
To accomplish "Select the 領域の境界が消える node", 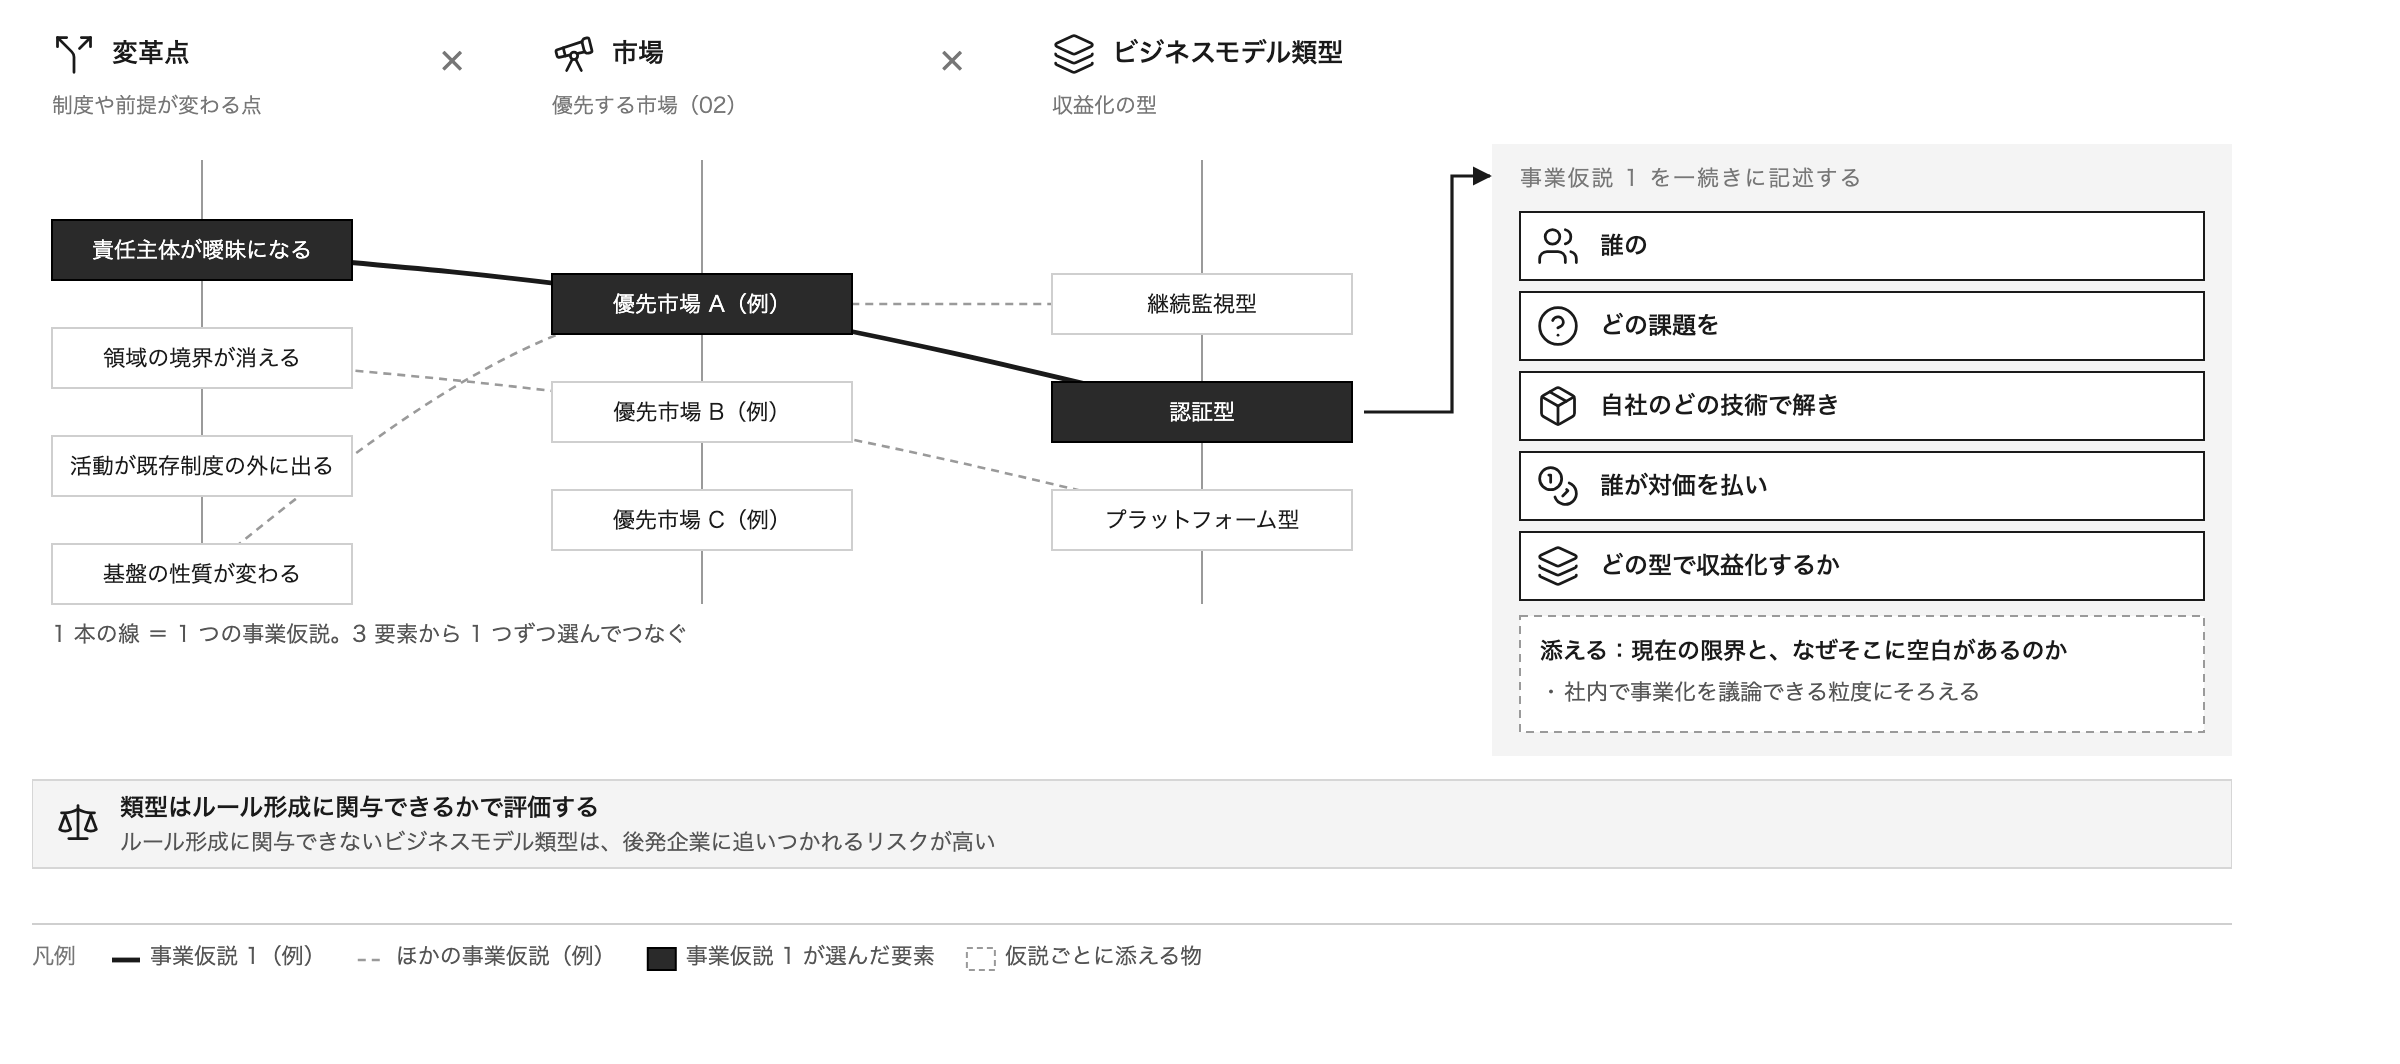I will point(202,358).
